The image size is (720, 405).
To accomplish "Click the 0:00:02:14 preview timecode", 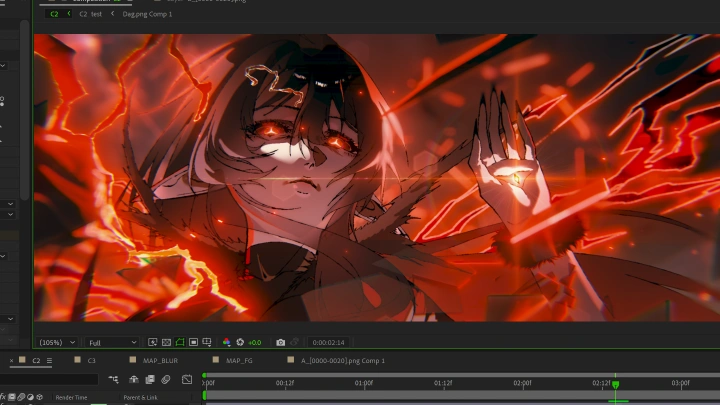I will [328, 343].
